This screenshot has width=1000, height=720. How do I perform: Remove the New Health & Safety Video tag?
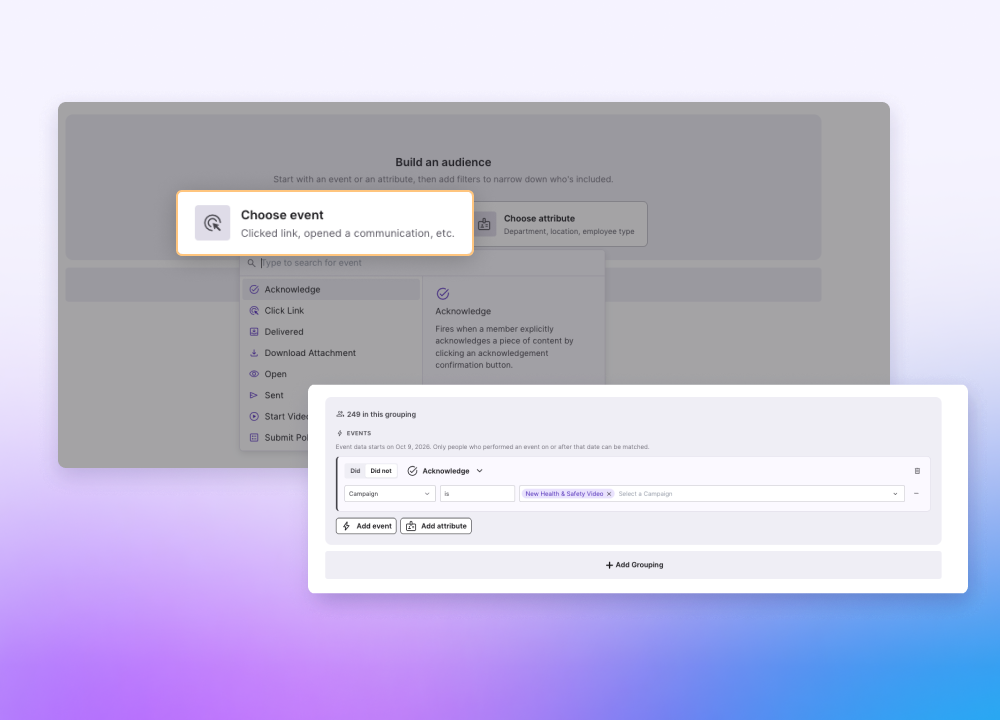[x=609, y=494]
